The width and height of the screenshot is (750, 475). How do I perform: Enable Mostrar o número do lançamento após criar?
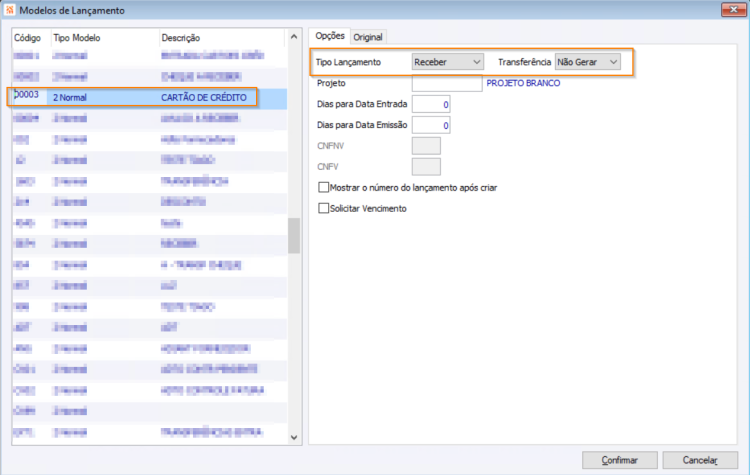(324, 188)
